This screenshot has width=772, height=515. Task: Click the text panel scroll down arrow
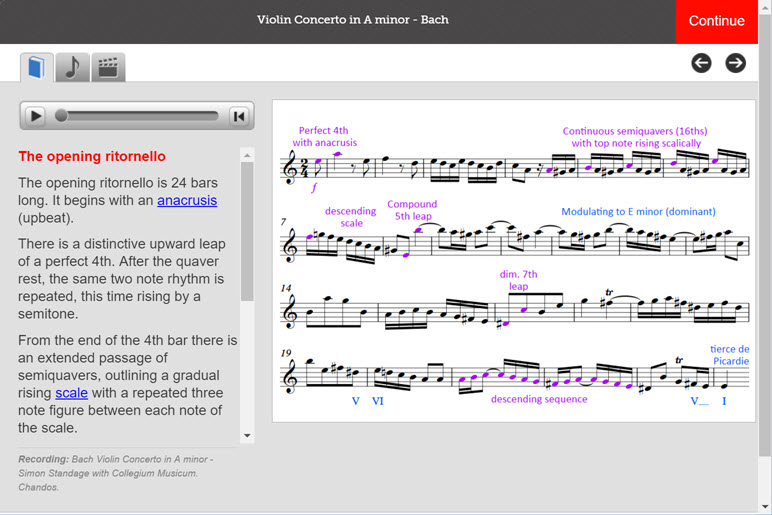coord(247,436)
